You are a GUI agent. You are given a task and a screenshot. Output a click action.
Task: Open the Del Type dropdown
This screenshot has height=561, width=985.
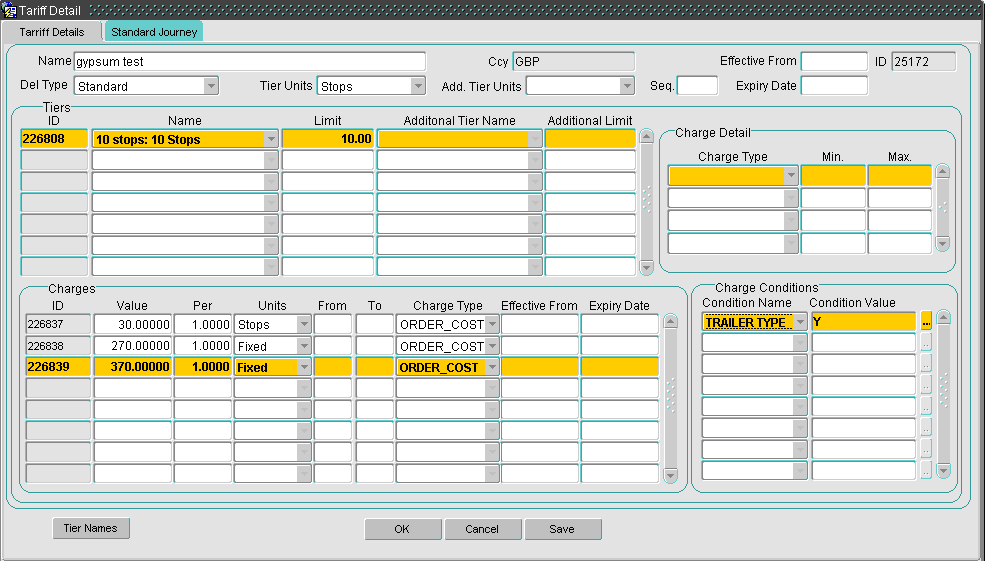coord(211,86)
